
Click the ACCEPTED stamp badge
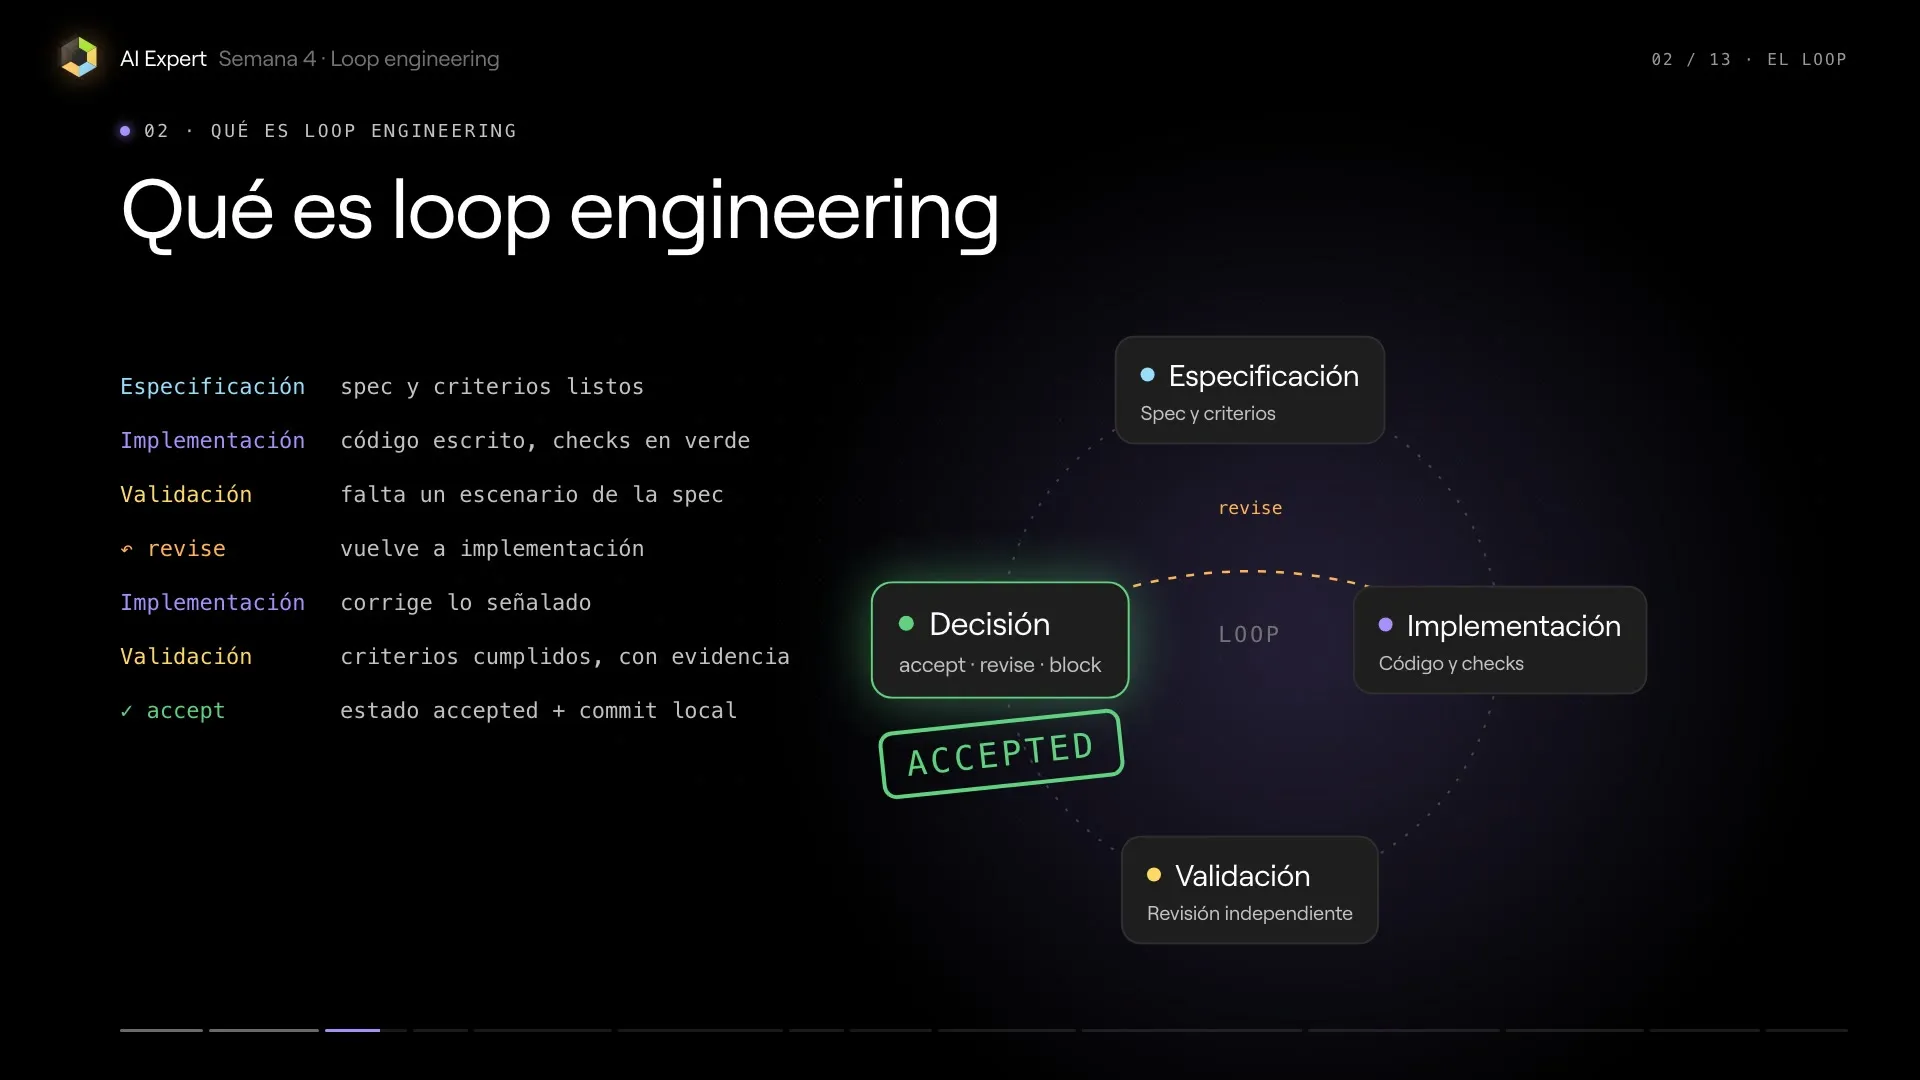pos(1001,754)
